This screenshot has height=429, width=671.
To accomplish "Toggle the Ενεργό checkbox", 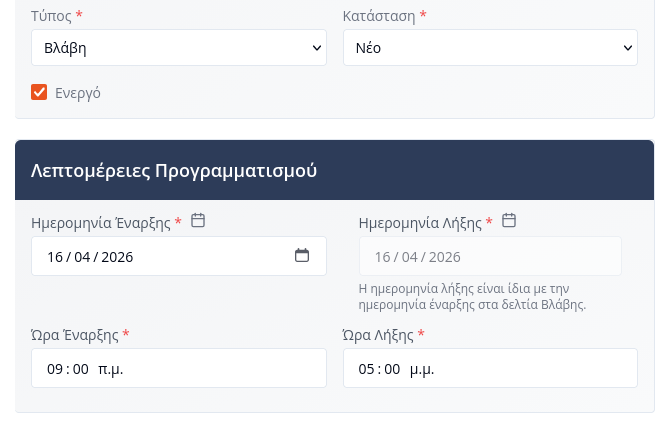I will pyautogui.click(x=39, y=92).
